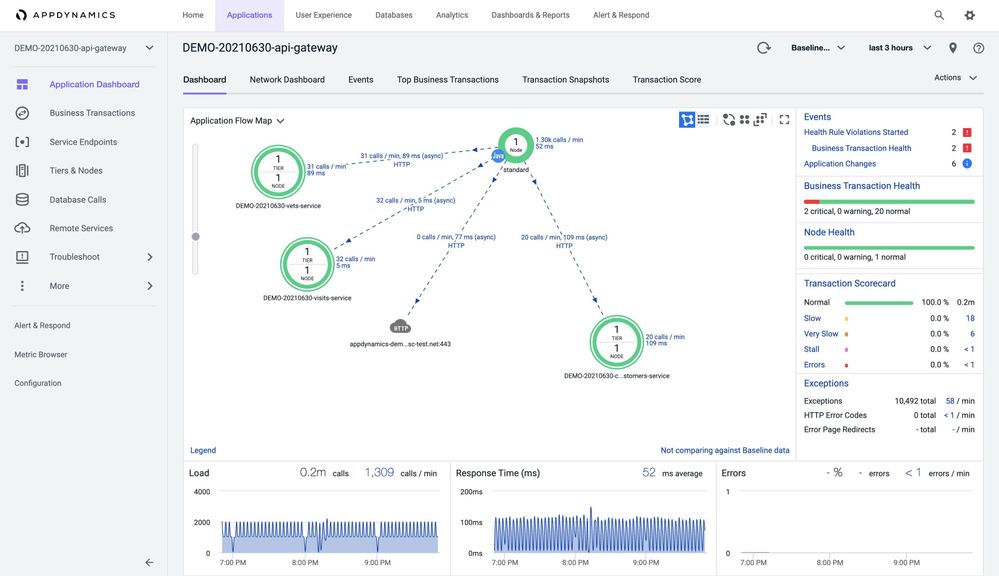Expand the More submenu chevron
The image size is (999, 576).
[x=150, y=286]
